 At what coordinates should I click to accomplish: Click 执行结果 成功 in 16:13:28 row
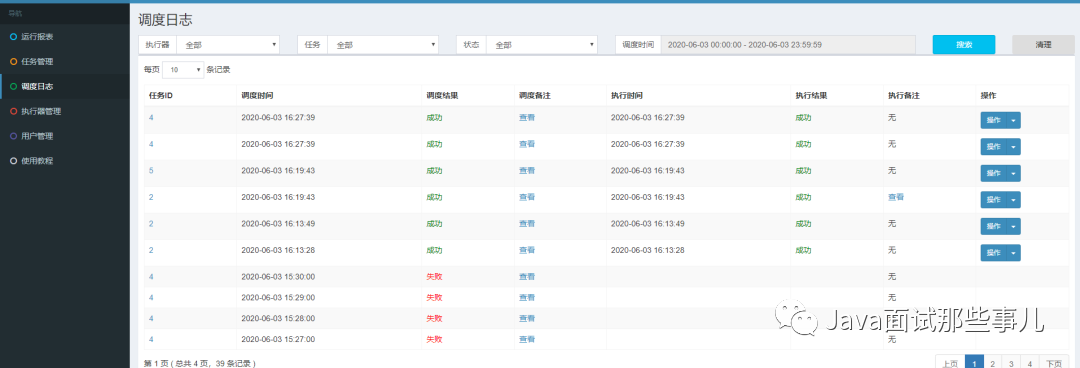[803, 249]
